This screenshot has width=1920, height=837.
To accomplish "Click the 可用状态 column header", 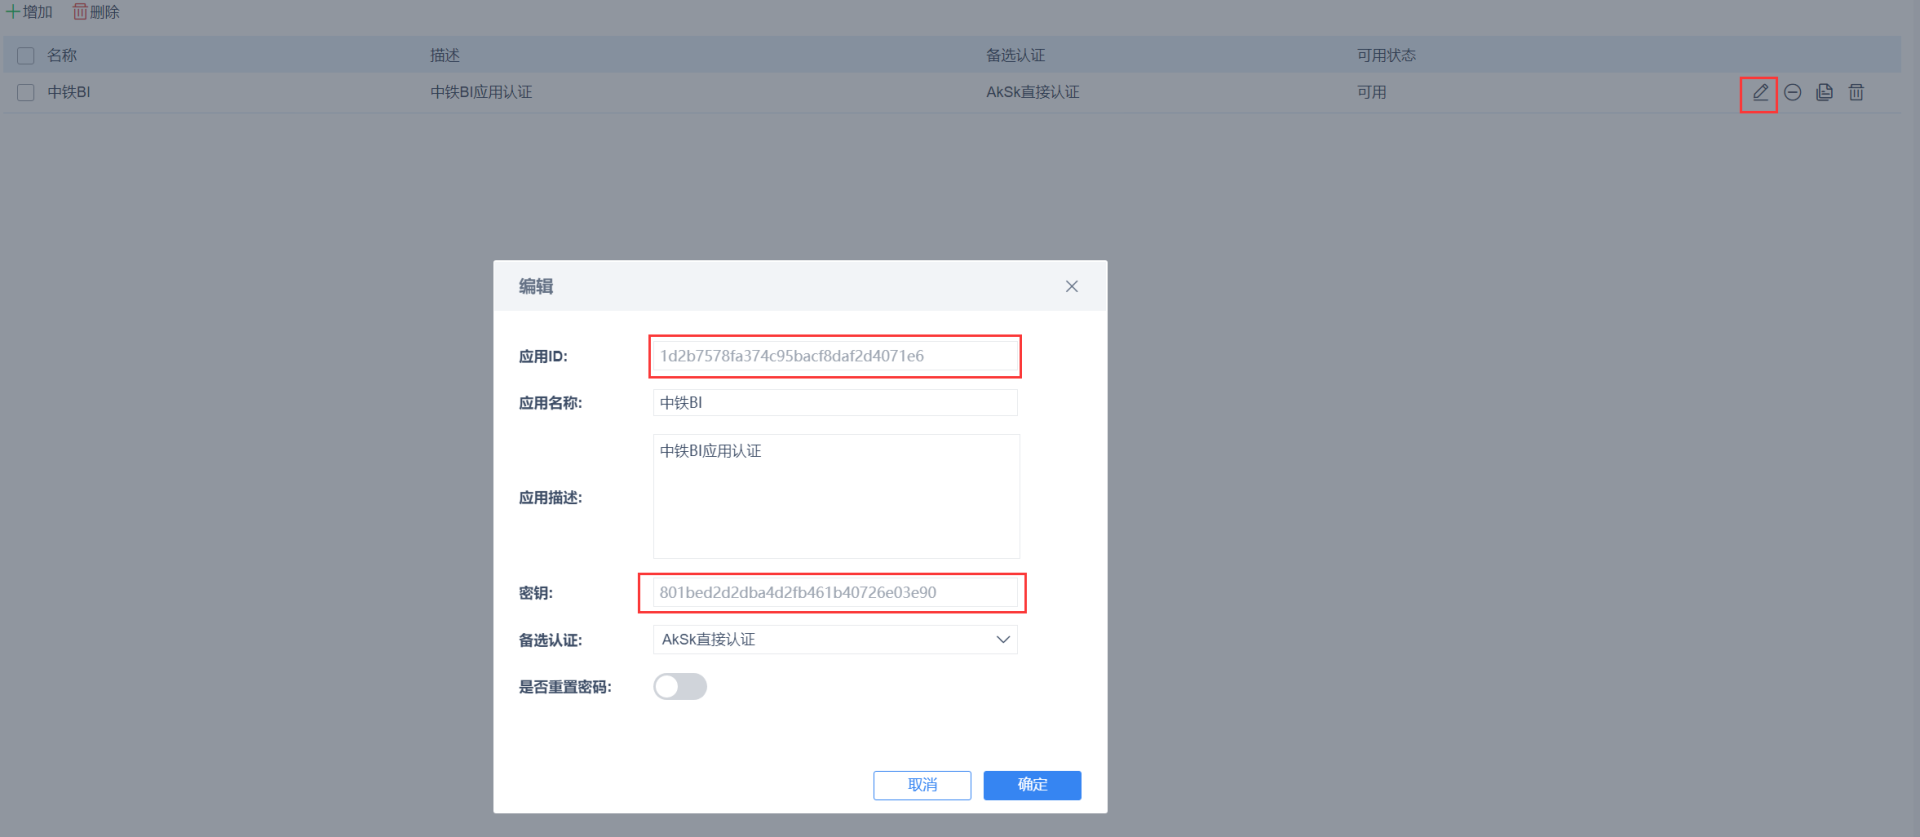I will point(1386,56).
